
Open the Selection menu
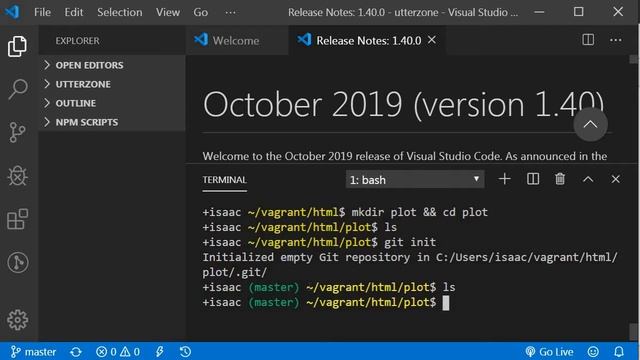[120, 12]
